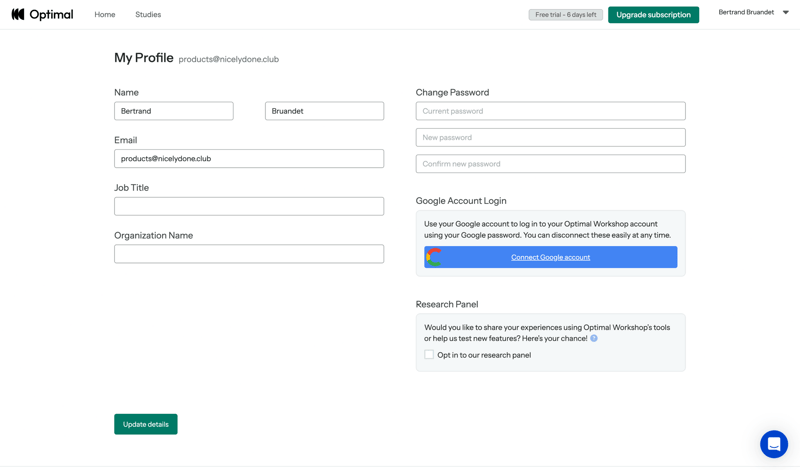
Task: Click the research panel help icon
Action: pyautogui.click(x=594, y=338)
